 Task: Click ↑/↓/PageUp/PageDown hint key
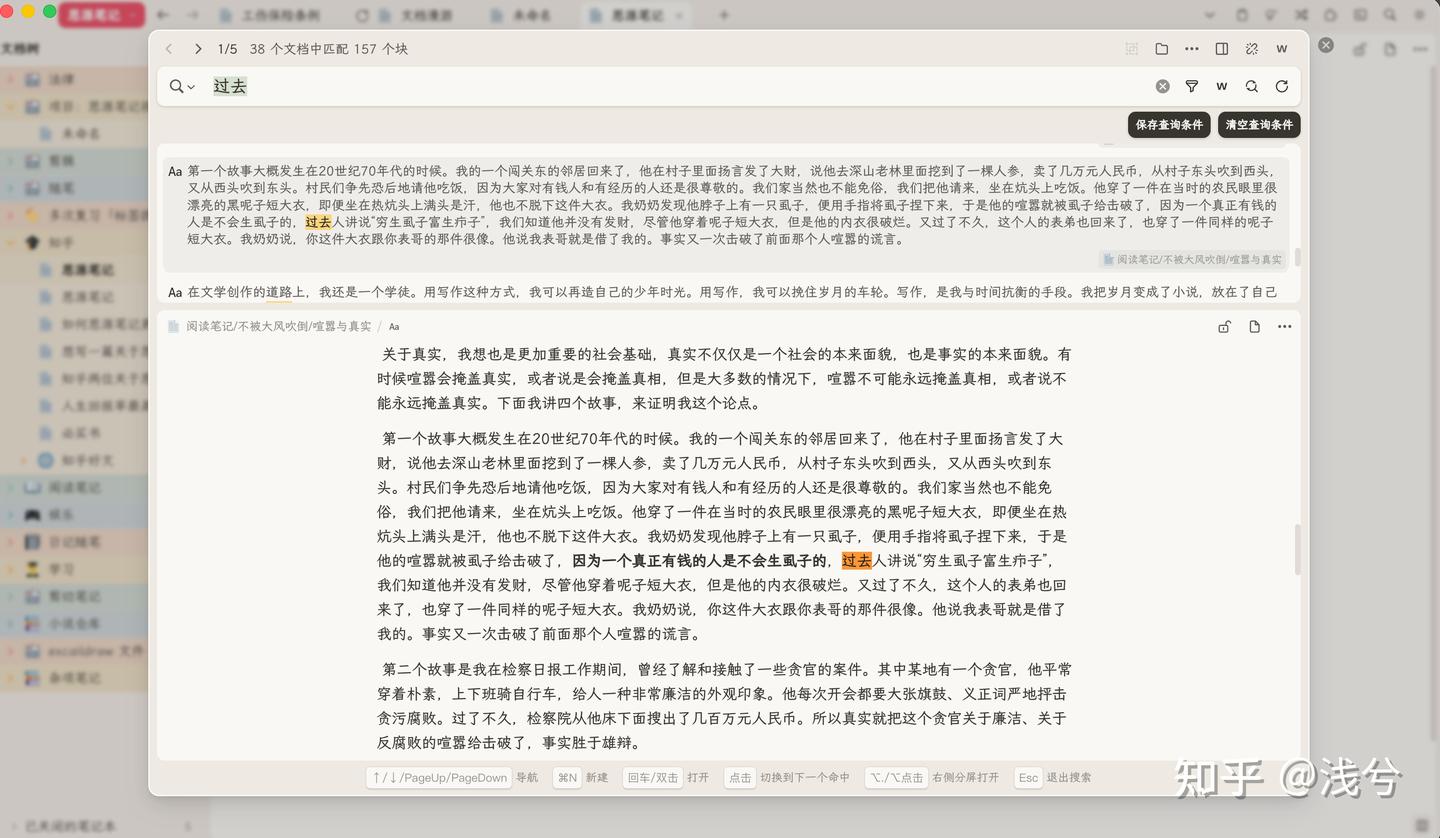point(439,777)
